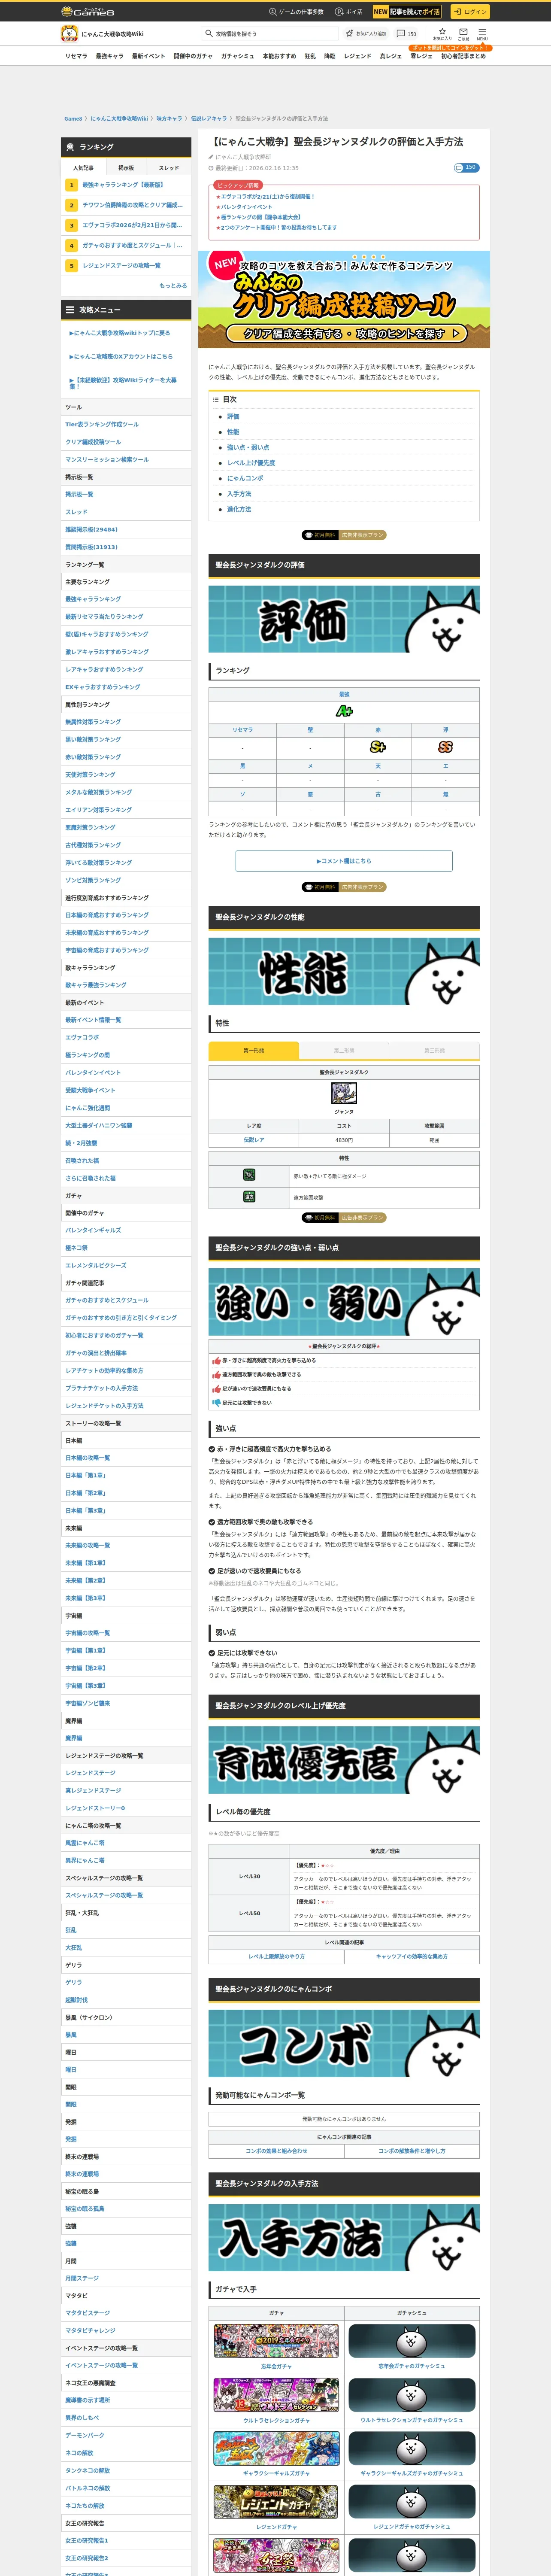The image size is (551, 2576).
Task: Click the SS rank icon under 浮
Action: tap(446, 747)
